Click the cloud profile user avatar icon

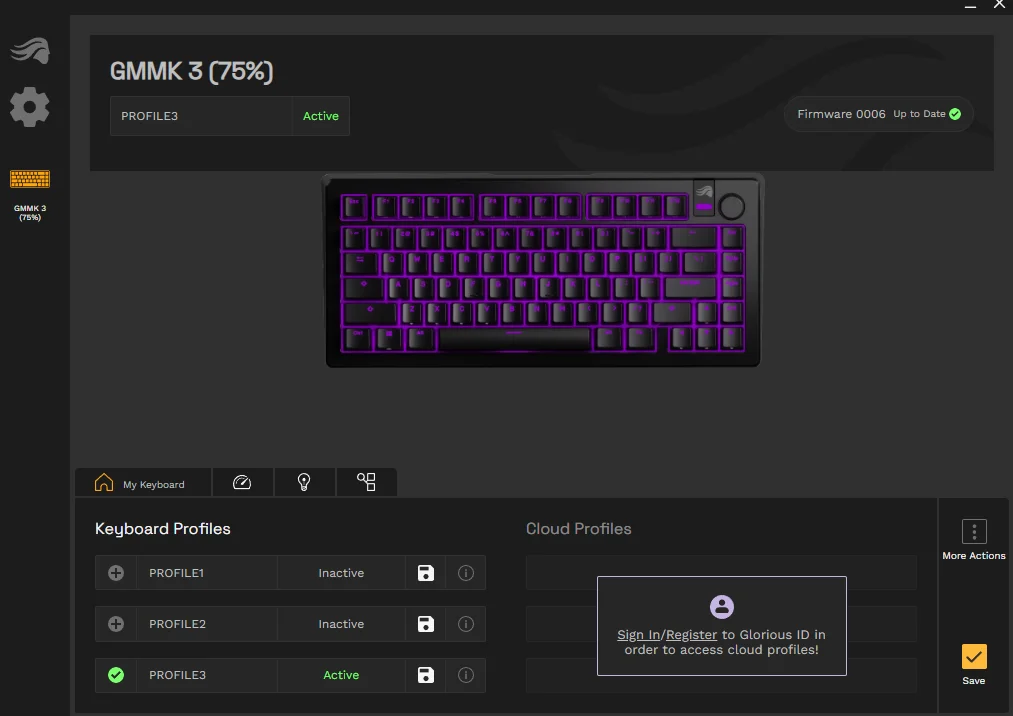coord(722,607)
